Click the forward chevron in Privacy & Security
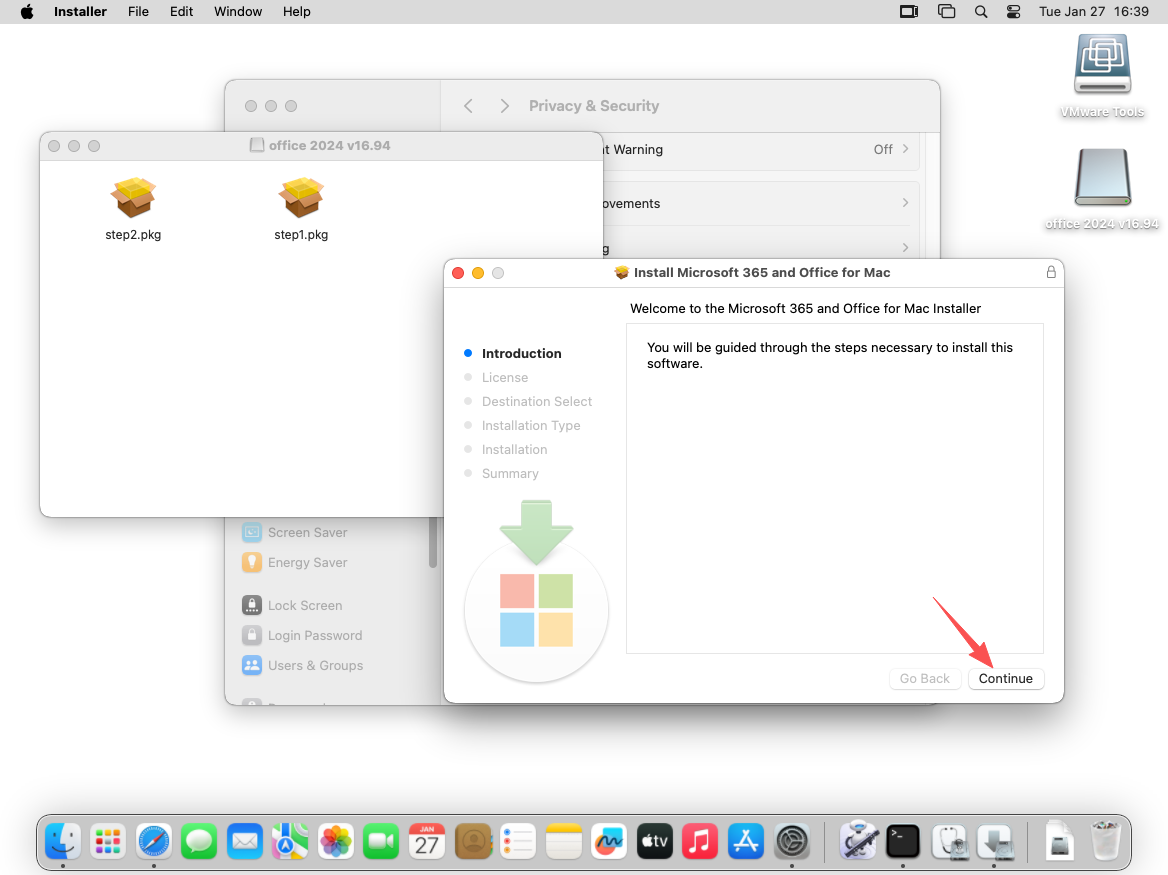This screenshot has width=1168, height=875. tap(504, 106)
